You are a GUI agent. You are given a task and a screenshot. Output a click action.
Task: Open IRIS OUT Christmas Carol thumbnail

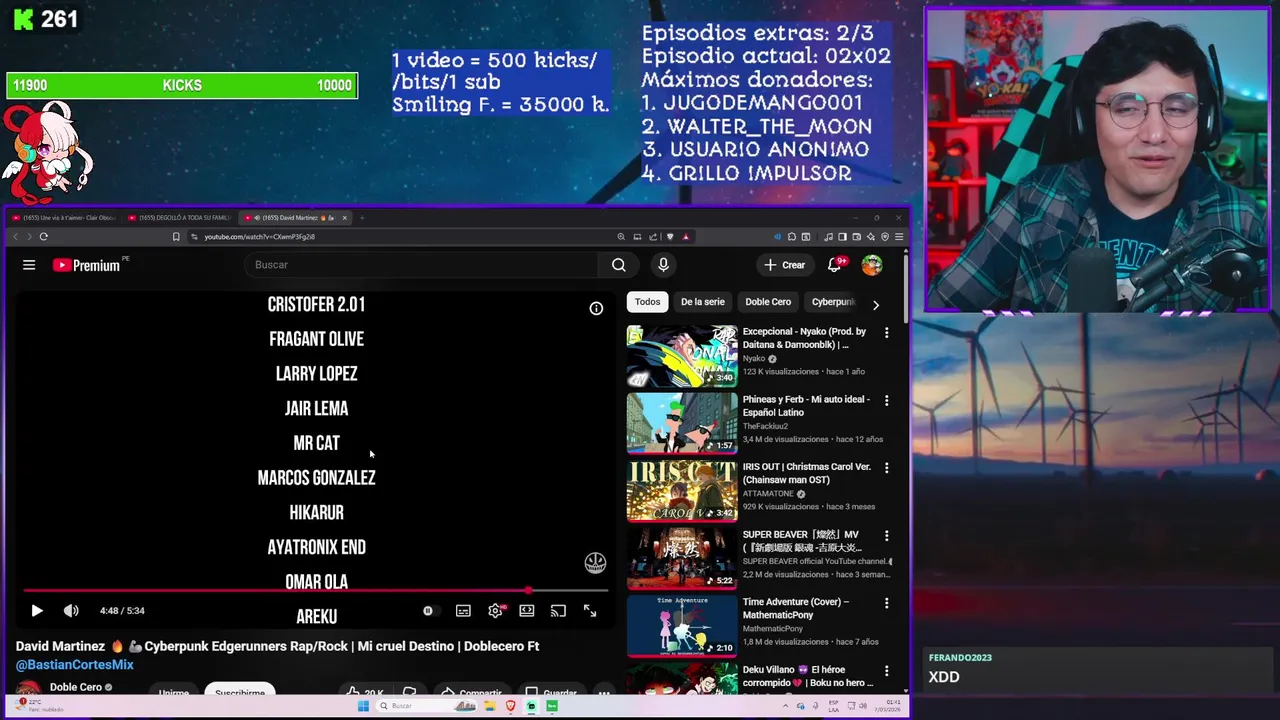[682, 491]
